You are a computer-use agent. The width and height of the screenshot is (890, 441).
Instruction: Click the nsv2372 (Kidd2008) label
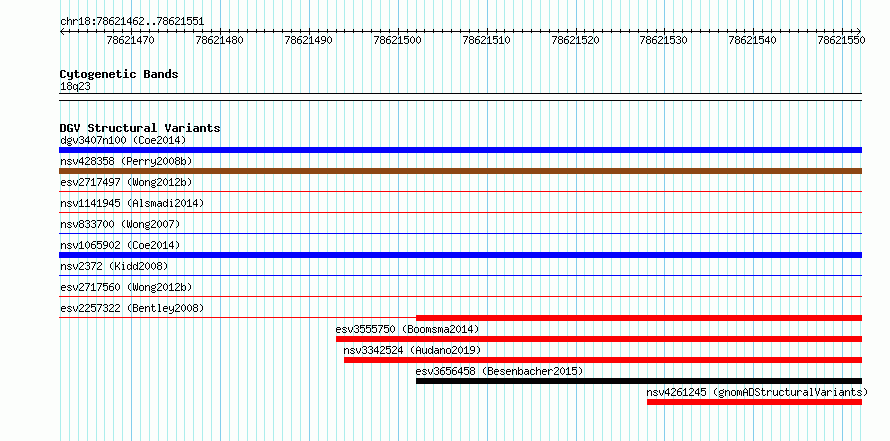[x=114, y=266]
